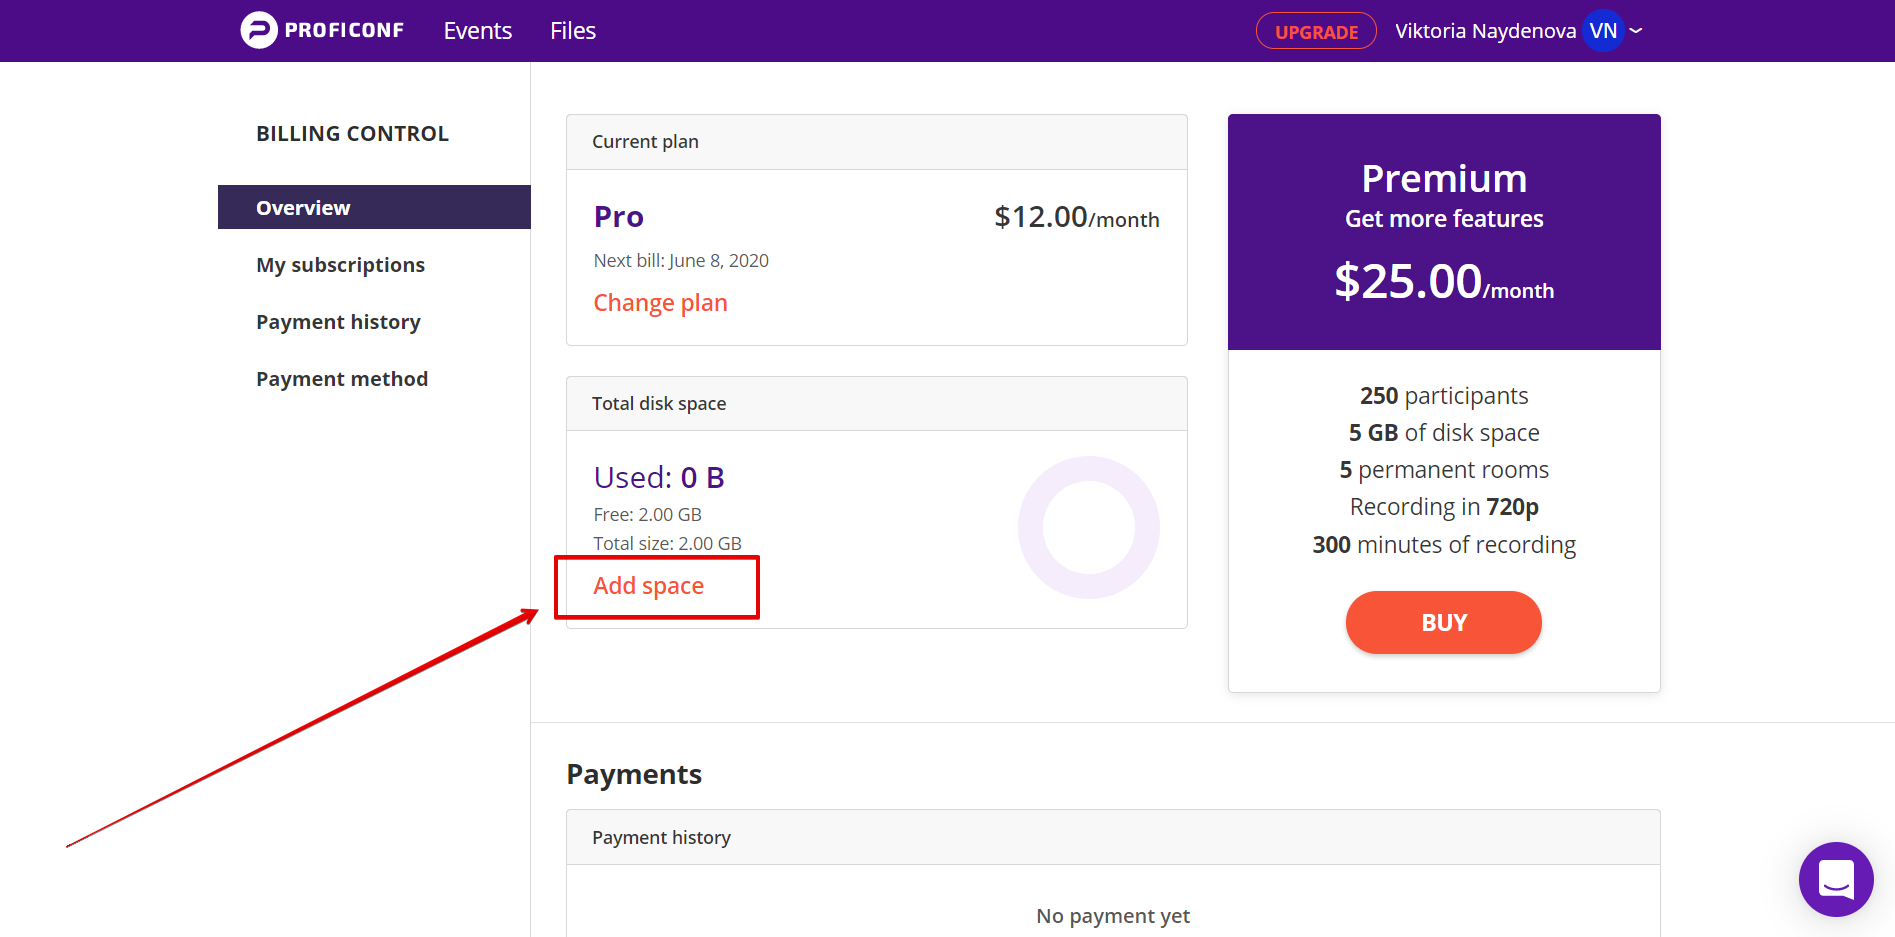Open Payment method section
Image resolution: width=1895 pixels, height=937 pixels.
point(342,379)
